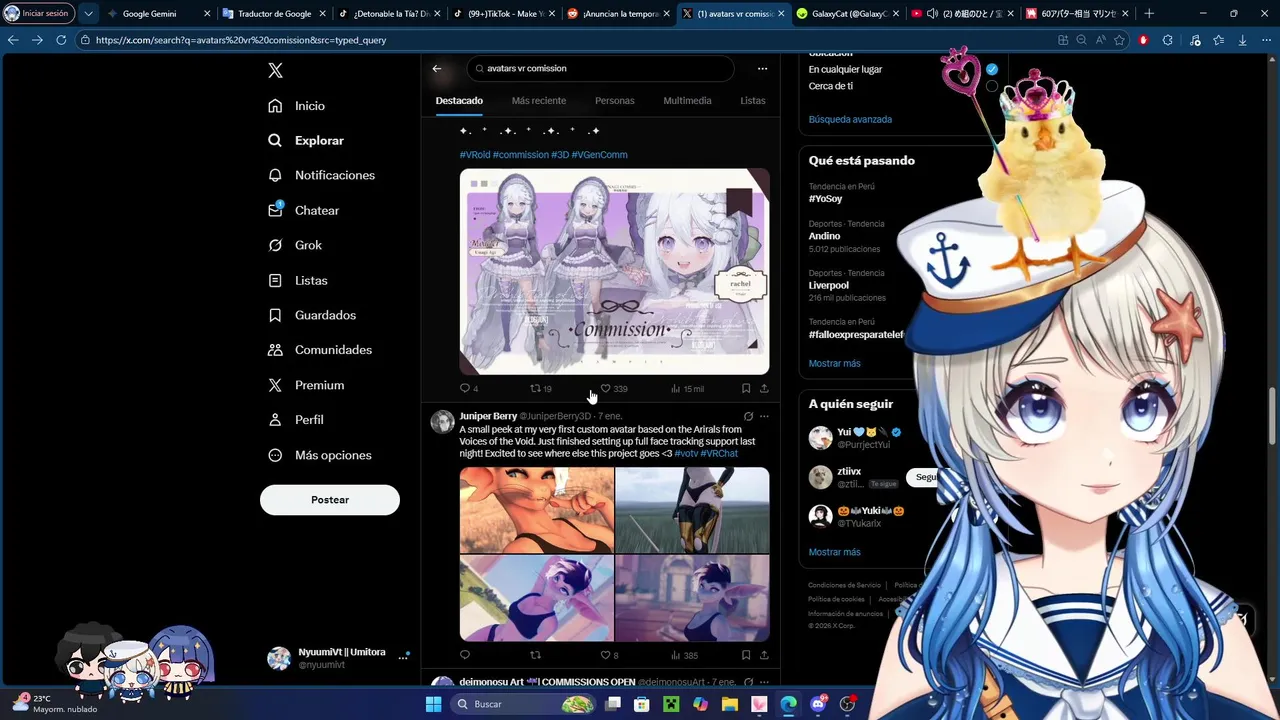The image size is (1280, 720).
Task: Open Listas in the sidebar
Action: [297, 280]
